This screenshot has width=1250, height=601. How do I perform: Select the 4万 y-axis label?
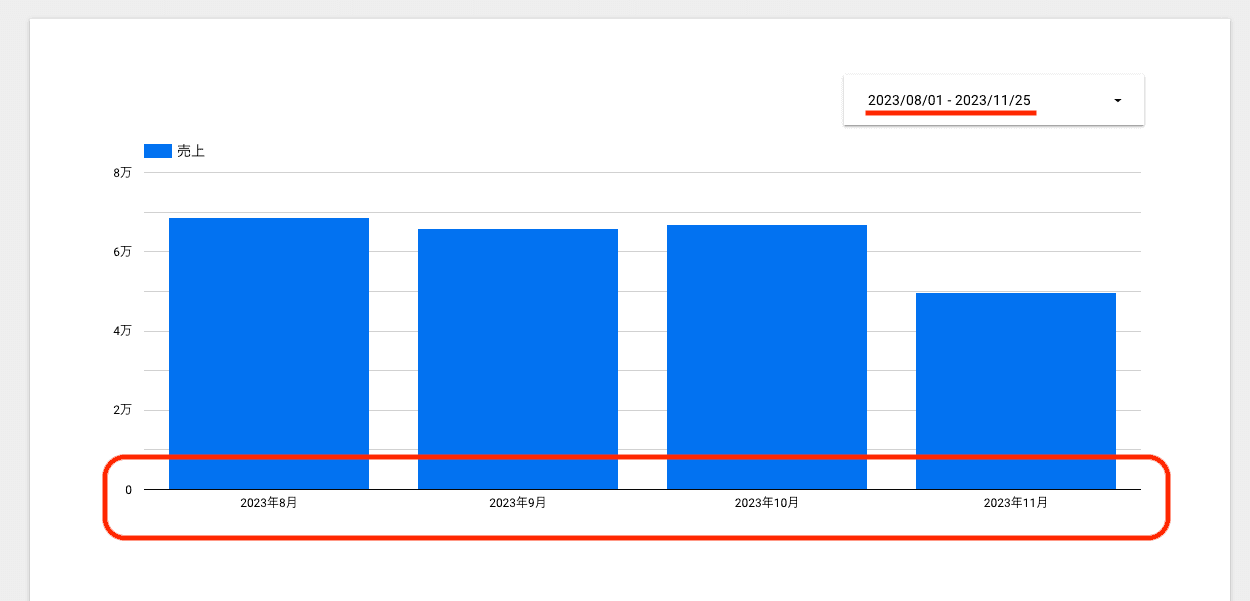[122, 331]
